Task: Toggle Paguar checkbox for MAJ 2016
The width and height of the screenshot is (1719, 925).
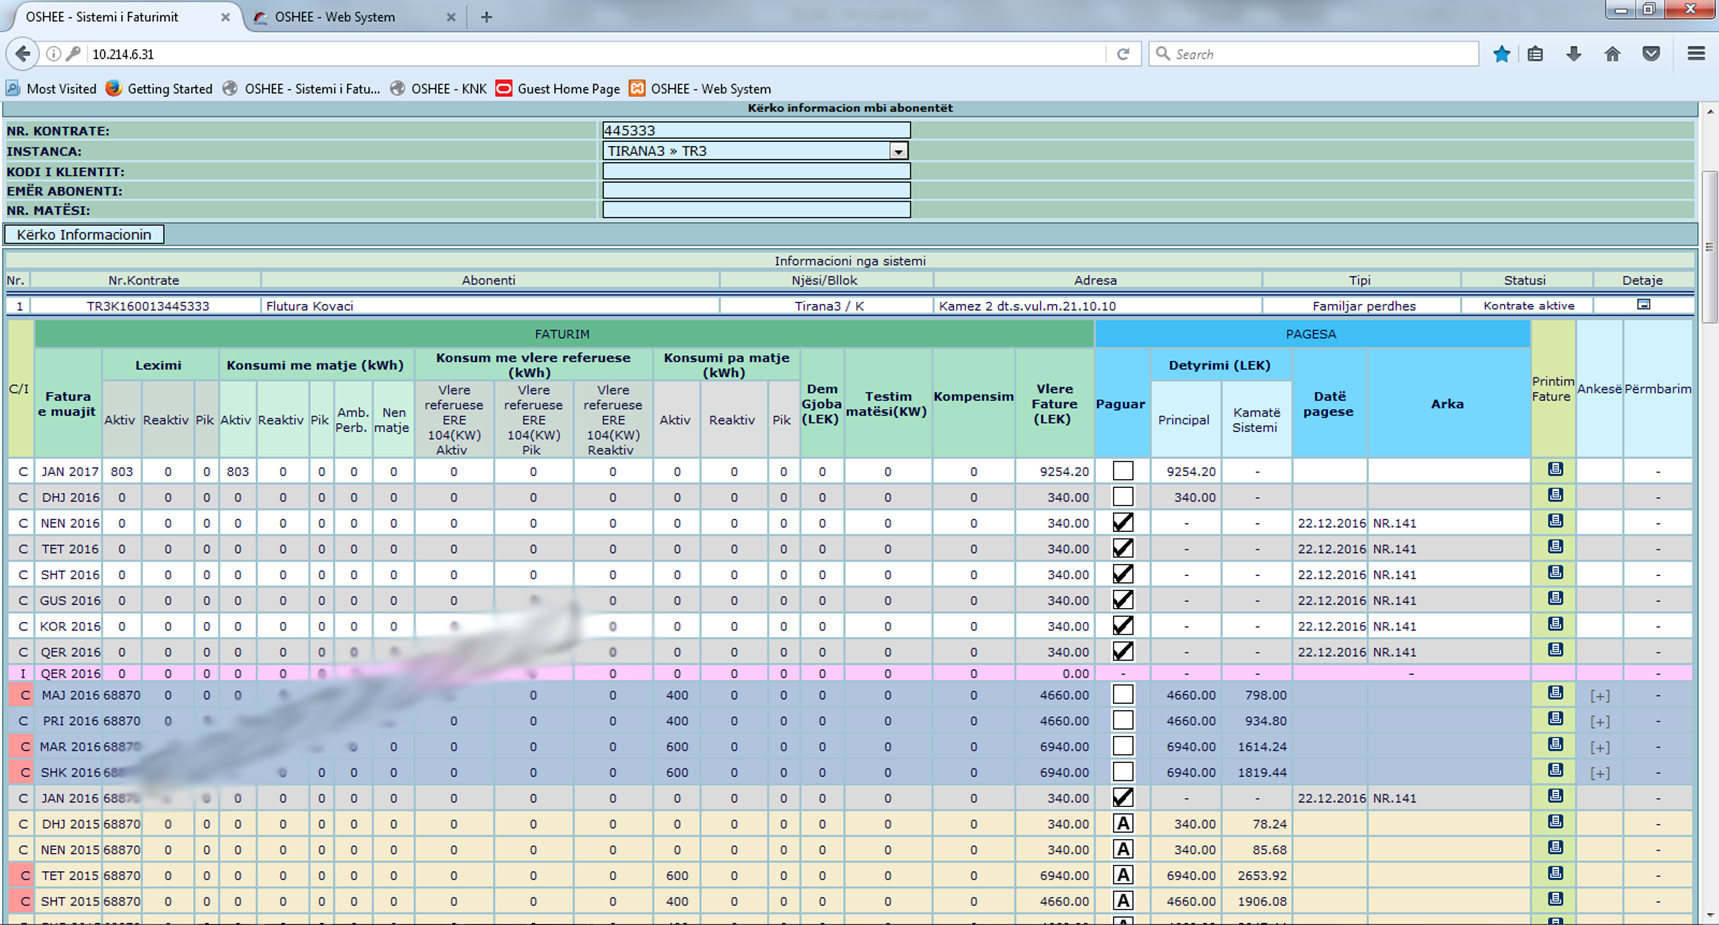Action: coord(1123,695)
